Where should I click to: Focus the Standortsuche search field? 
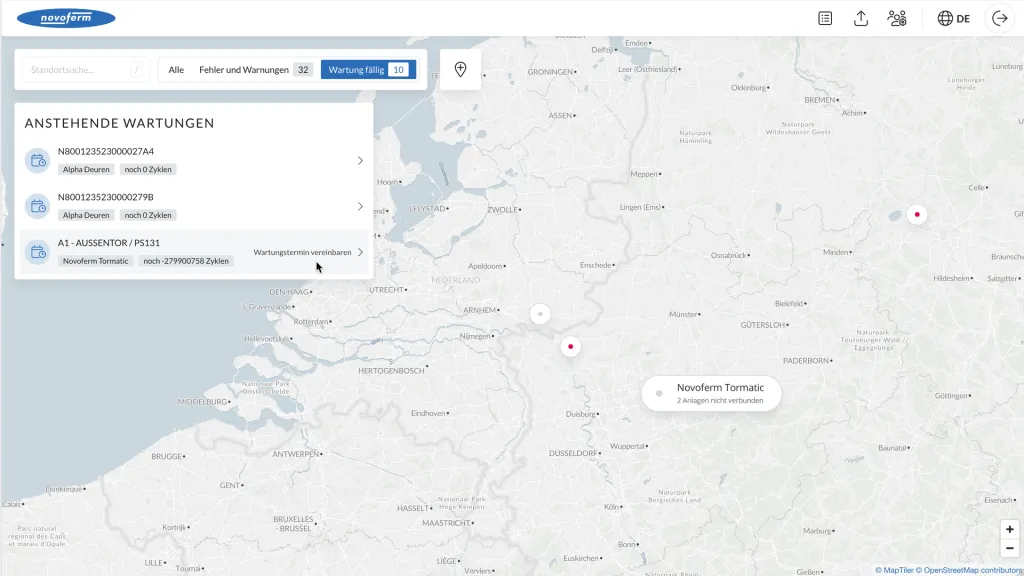coord(85,69)
